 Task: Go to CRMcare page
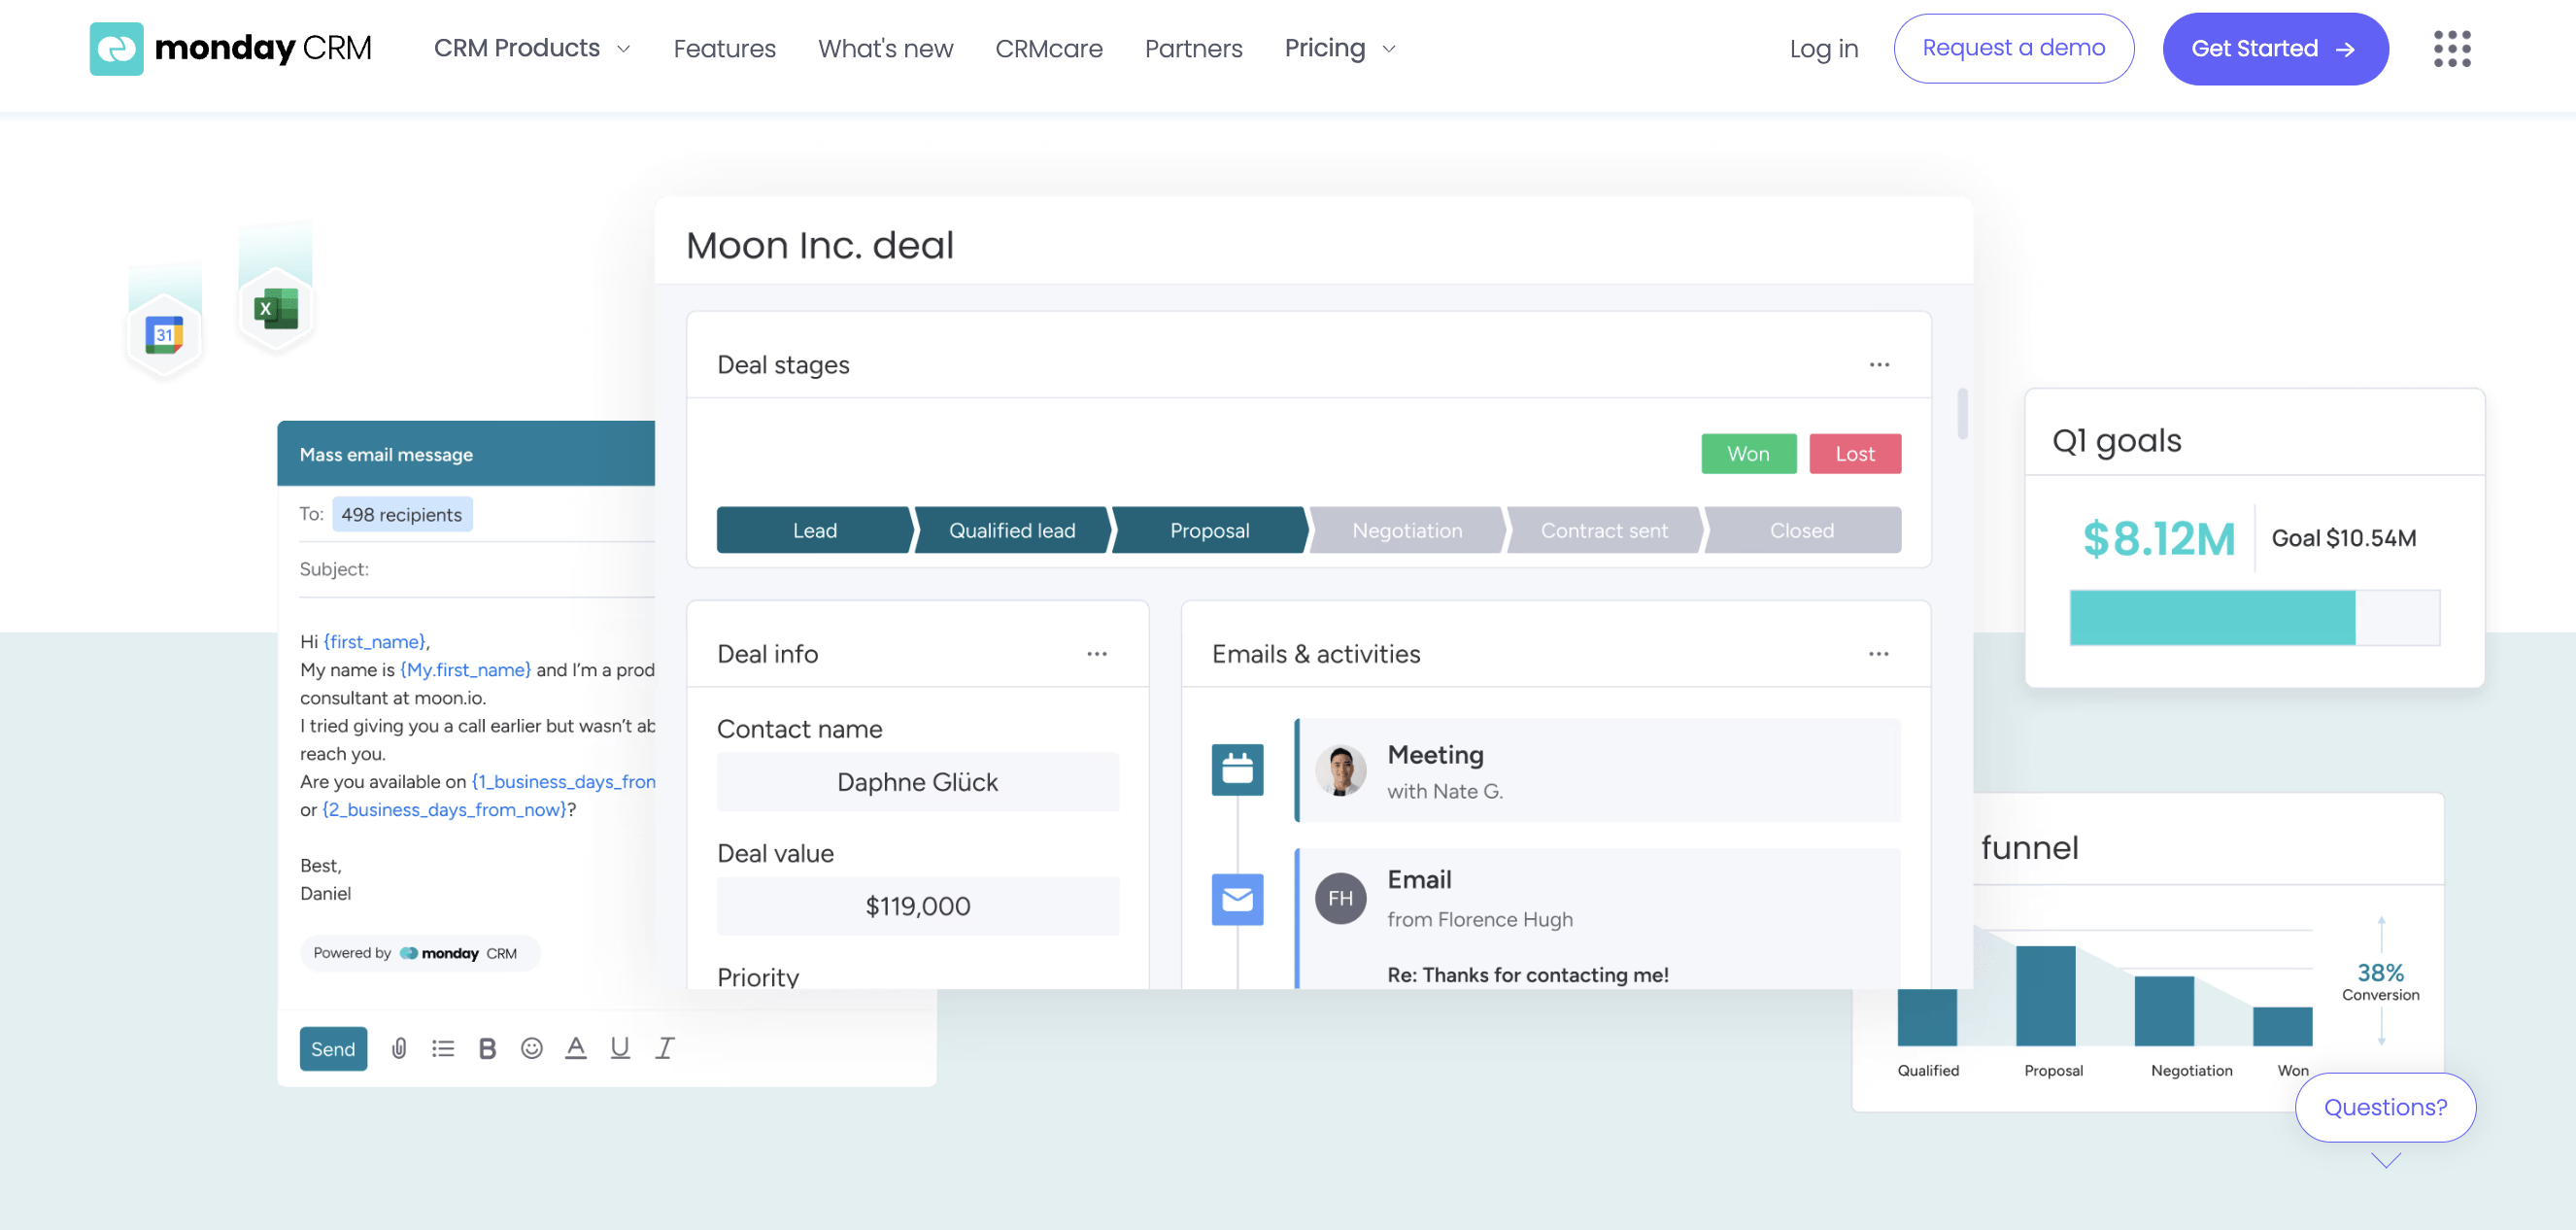tap(1048, 48)
